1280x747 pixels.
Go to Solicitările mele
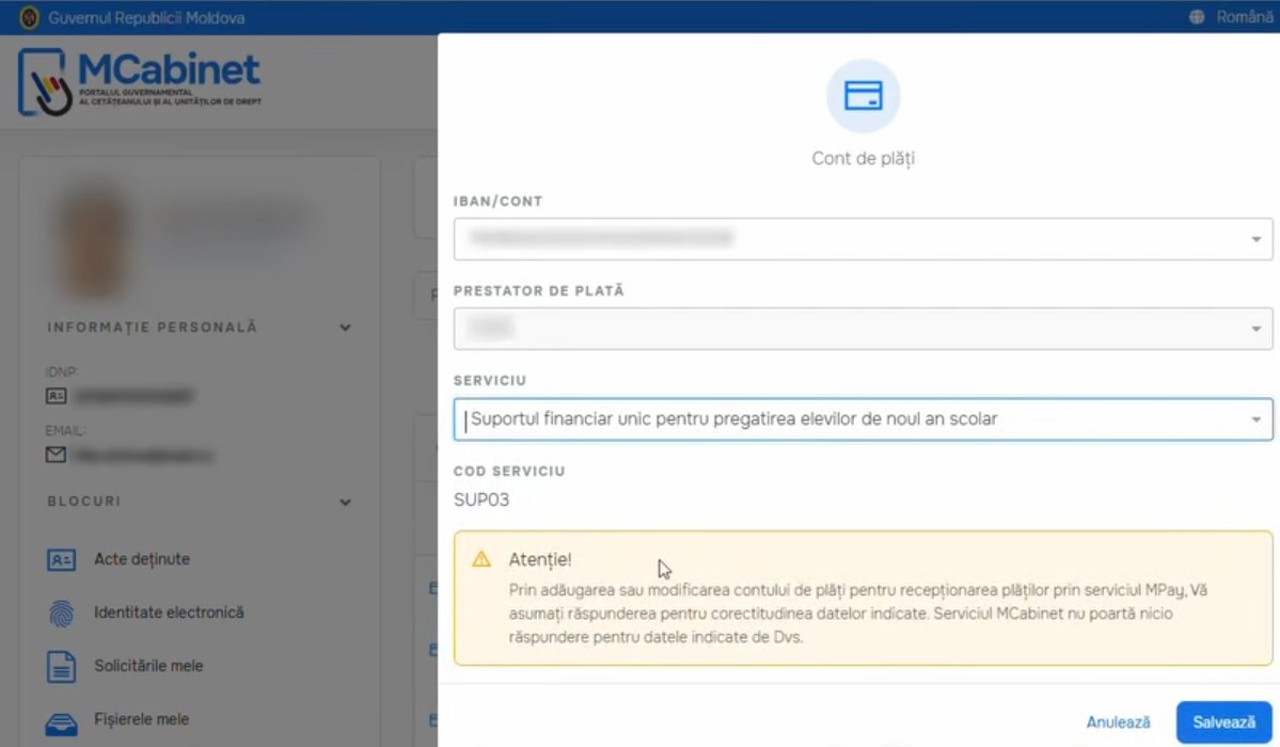tap(148, 666)
